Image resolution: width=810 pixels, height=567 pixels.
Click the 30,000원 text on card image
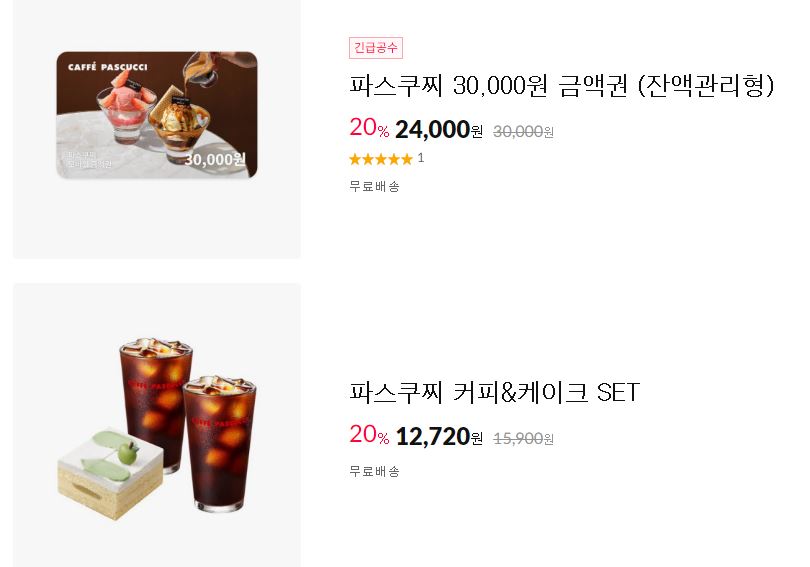tap(215, 159)
